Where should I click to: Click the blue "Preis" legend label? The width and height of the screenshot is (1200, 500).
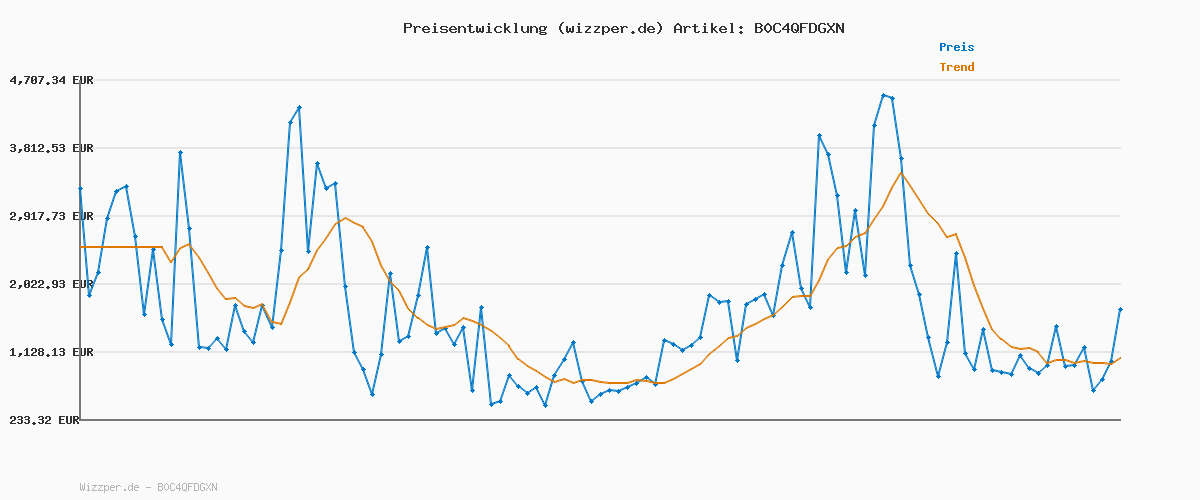[x=956, y=47]
